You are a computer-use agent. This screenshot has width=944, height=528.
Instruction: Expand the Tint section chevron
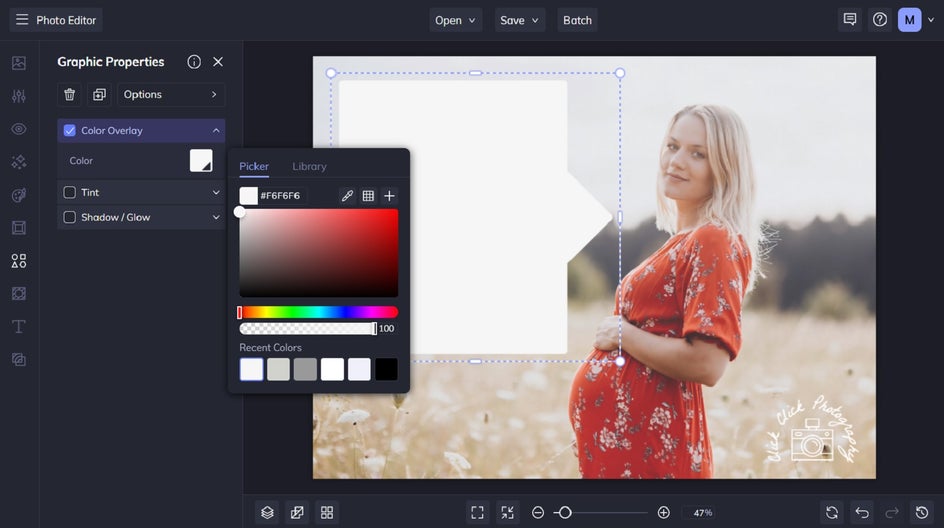(216, 193)
